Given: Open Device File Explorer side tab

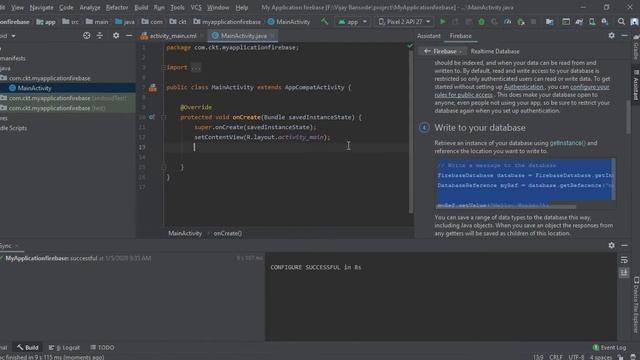Looking at the screenshot, I should tap(636, 304).
